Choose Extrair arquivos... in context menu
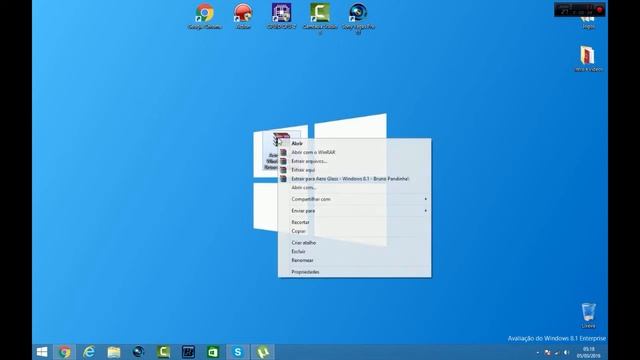The width and height of the screenshot is (640, 360). click(x=354, y=161)
